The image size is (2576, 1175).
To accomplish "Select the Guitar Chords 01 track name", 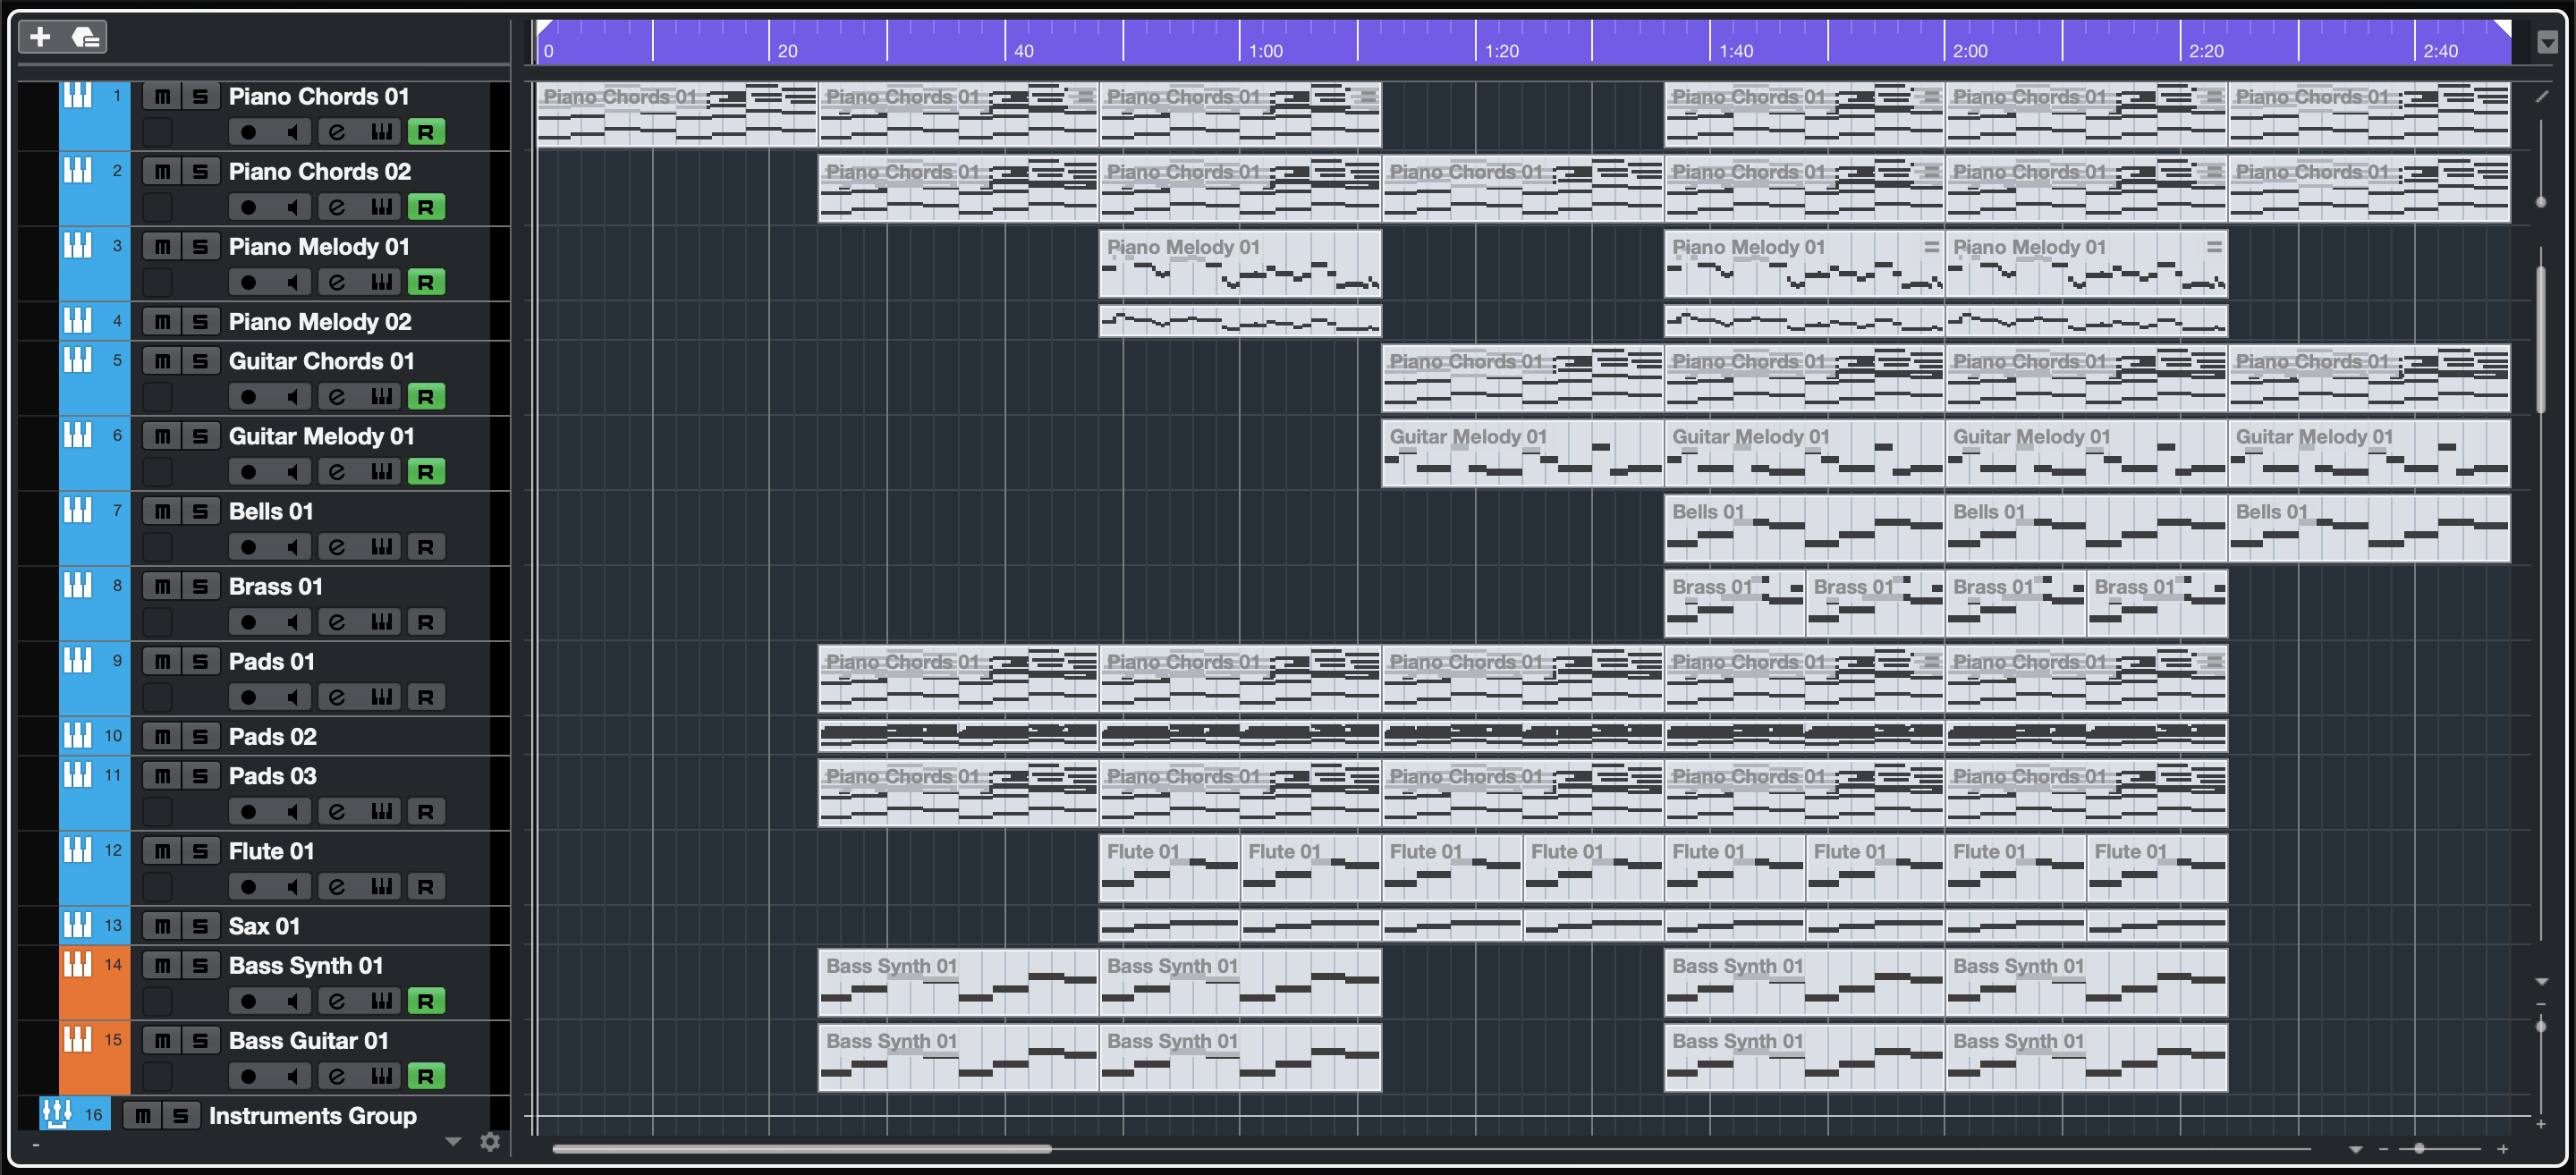I will pyautogui.click(x=321, y=360).
